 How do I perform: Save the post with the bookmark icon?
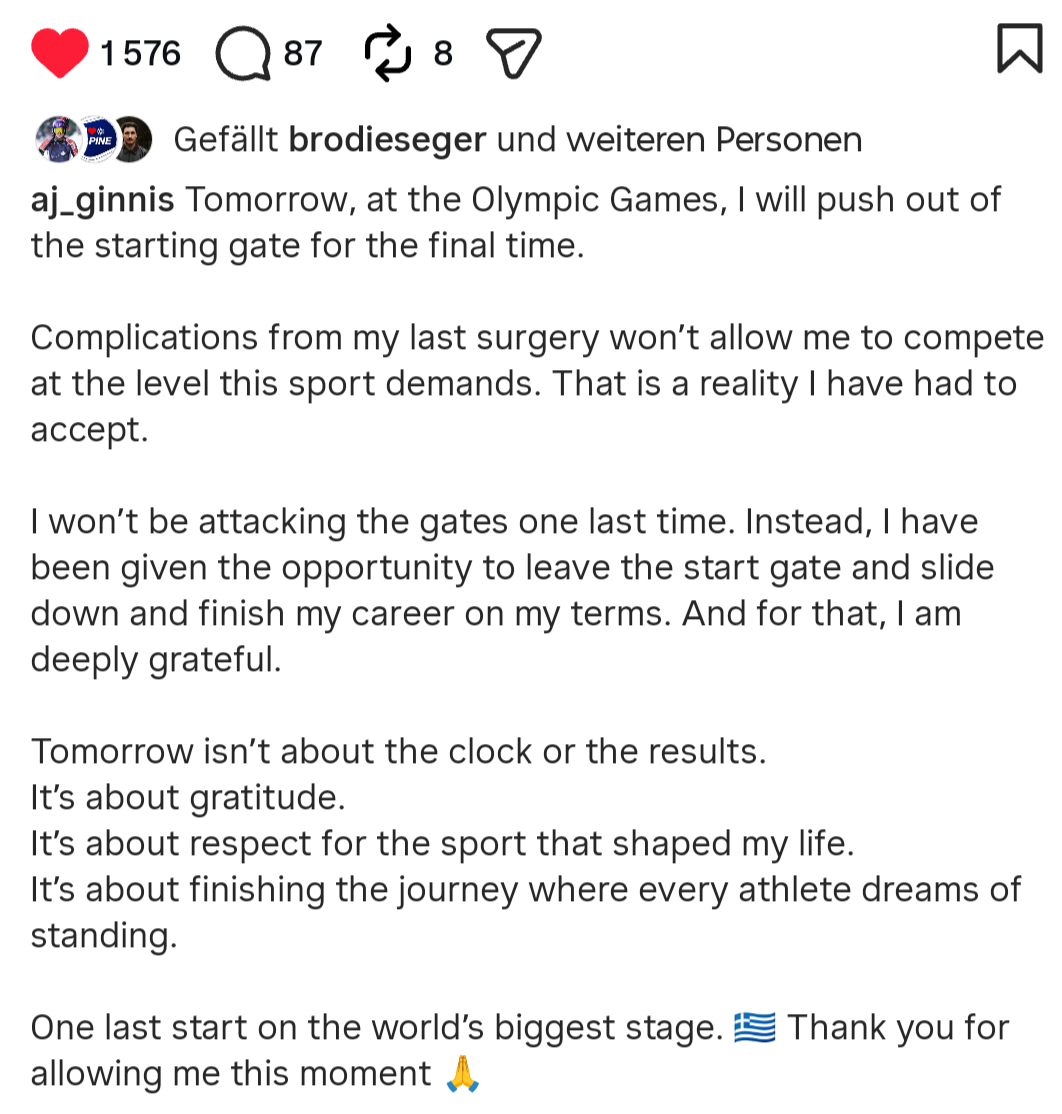tap(1019, 49)
